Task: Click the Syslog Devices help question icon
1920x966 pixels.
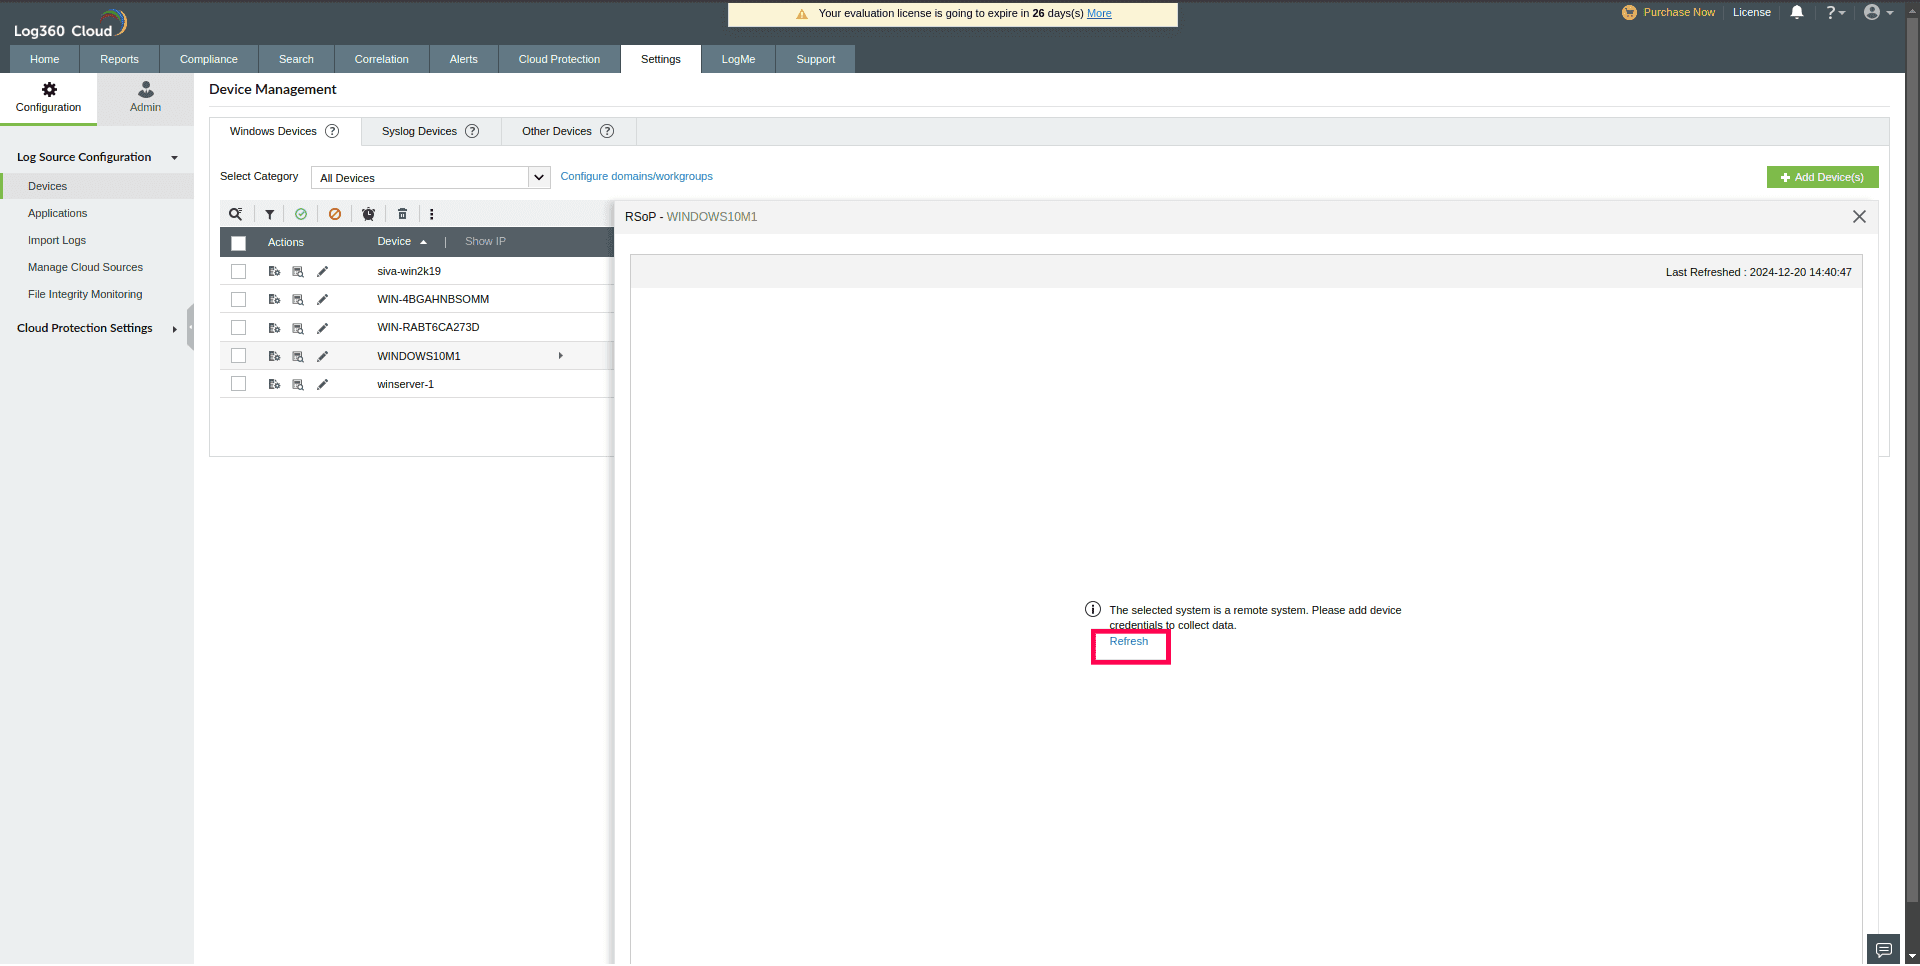Action: [472, 131]
